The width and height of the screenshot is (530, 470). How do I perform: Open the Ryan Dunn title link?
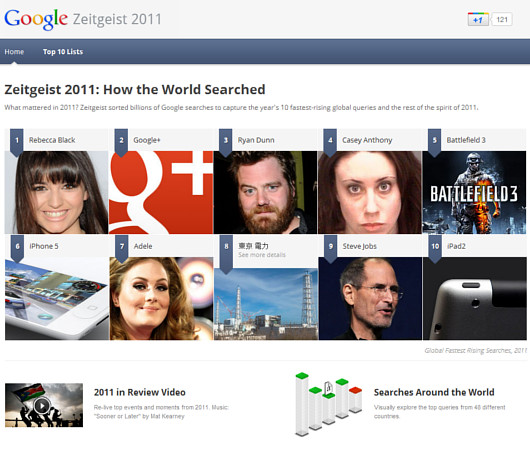point(256,140)
